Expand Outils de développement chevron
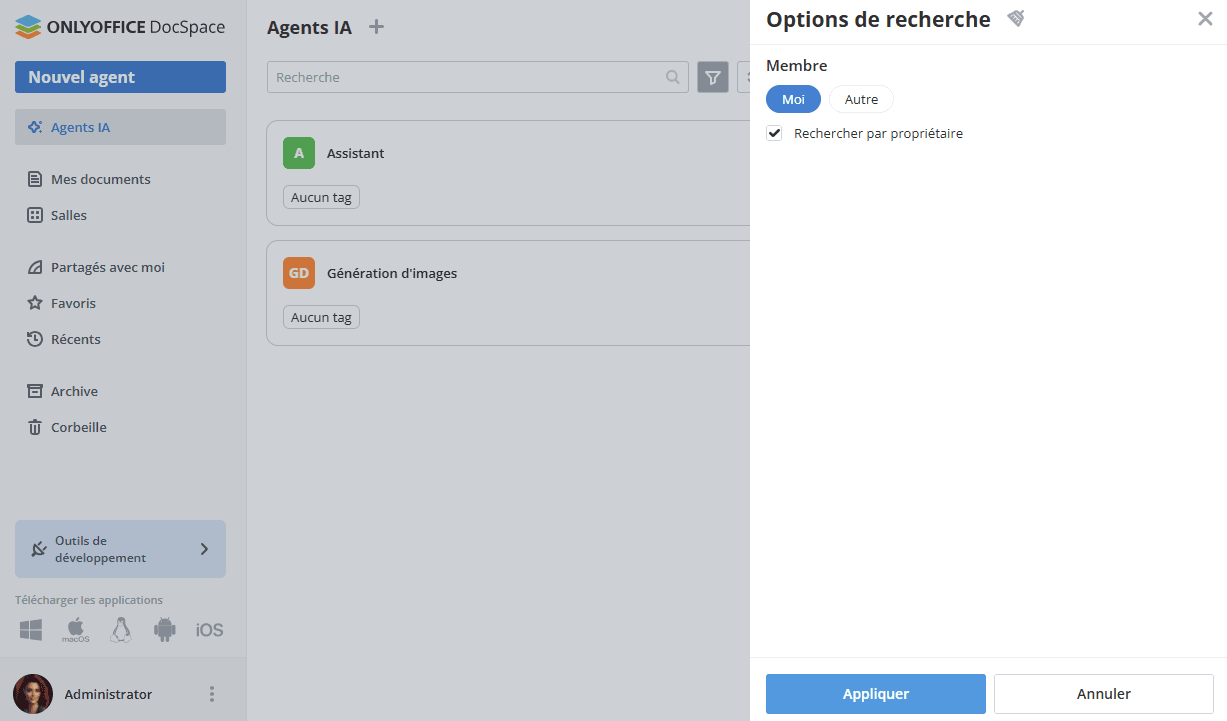Viewport: 1227px width, 721px height. coord(204,549)
